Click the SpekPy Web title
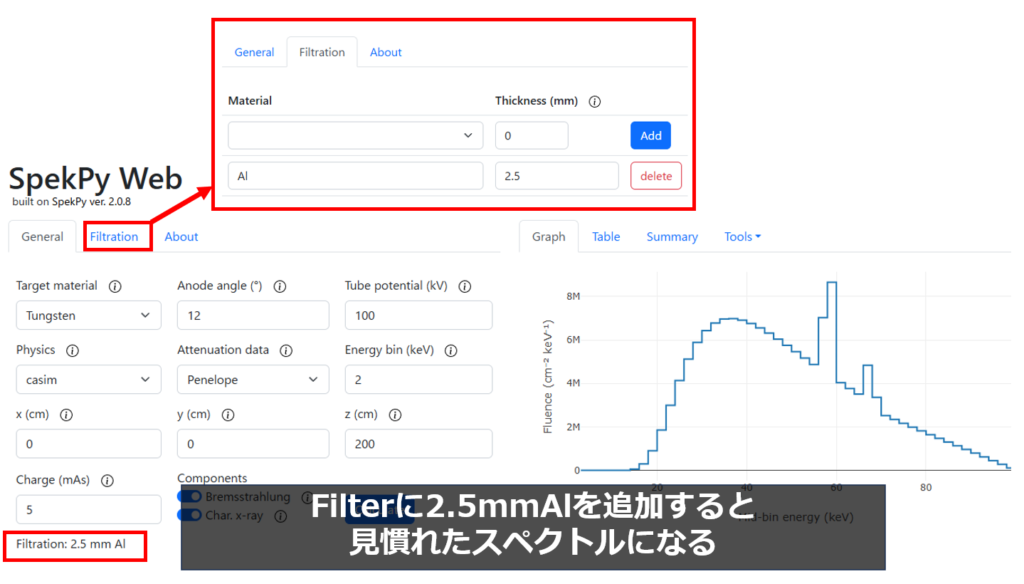Viewport: 1024px width, 584px height. [x=95, y=178]
